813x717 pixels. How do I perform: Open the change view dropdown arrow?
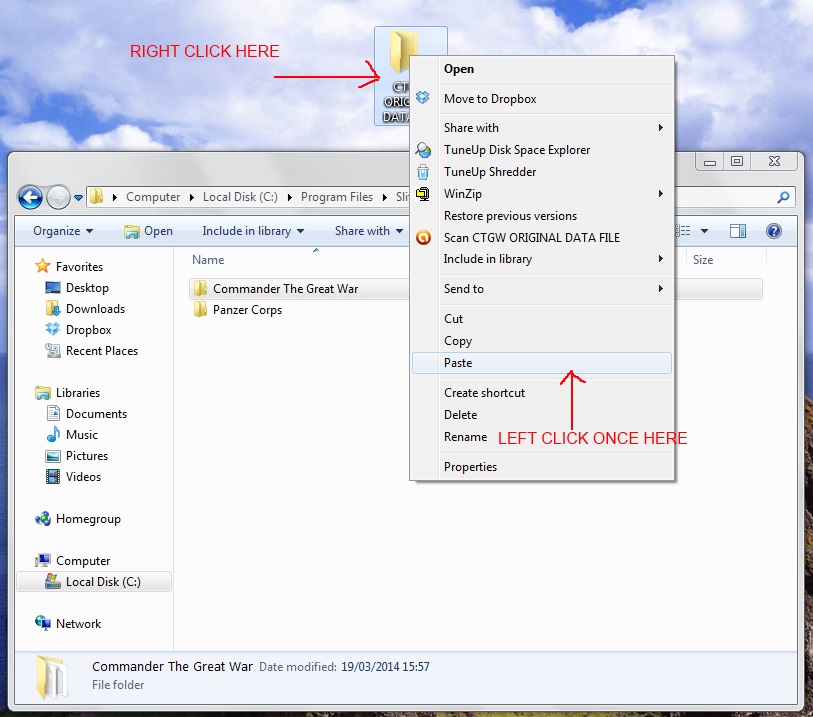point(704,231)
